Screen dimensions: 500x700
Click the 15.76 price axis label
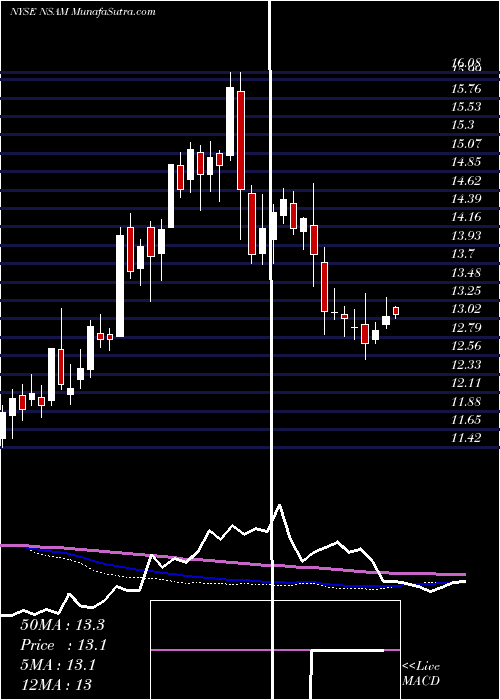tap(467, 89)
